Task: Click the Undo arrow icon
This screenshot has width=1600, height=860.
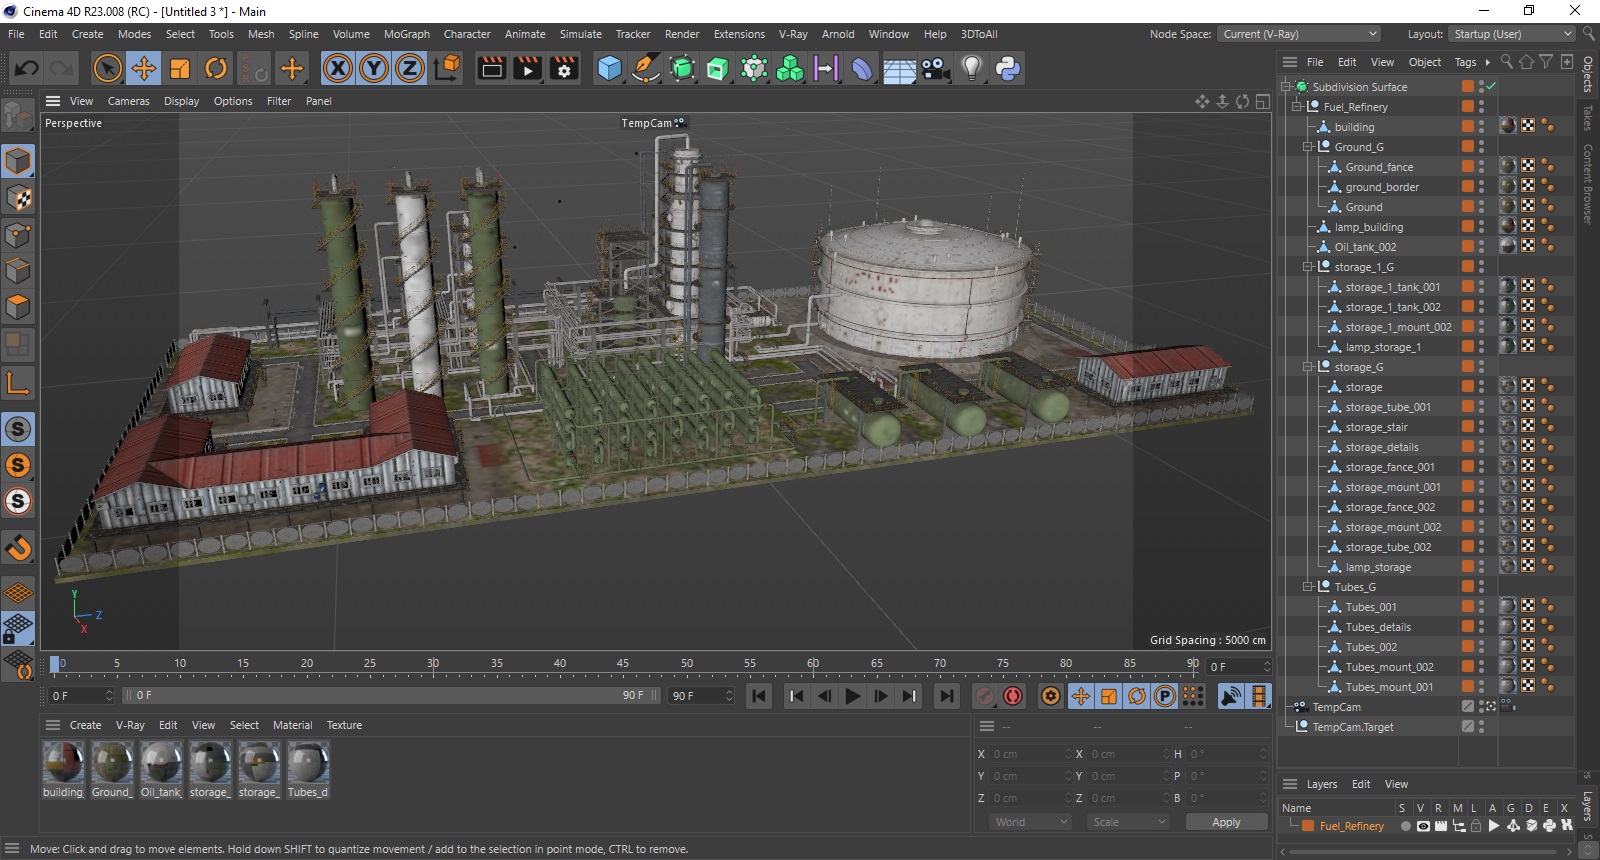Action: click(x=27, y=68)
